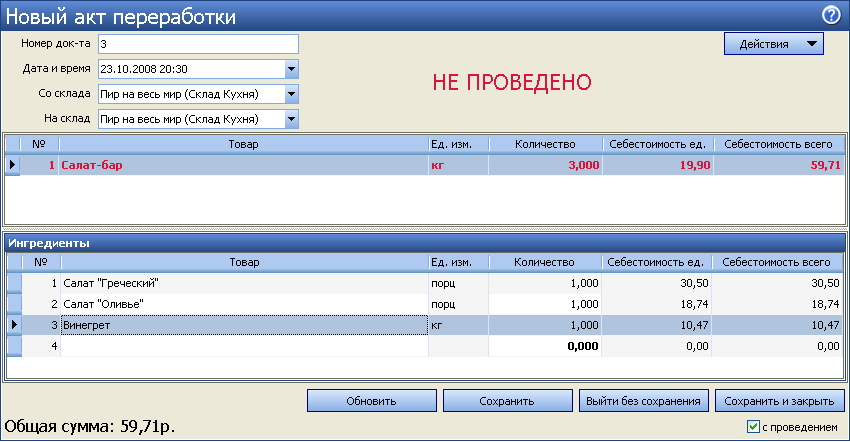This screenshot has height=442, width=850.
Task: Click top table Количество column header
Action: coord(545,144)
